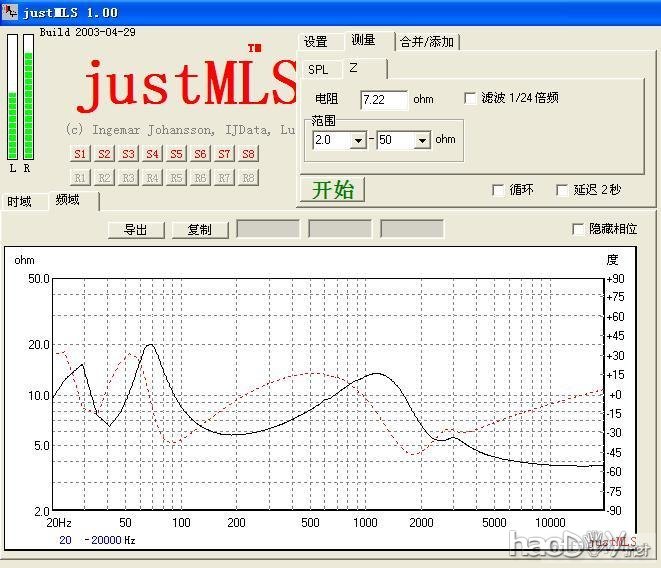Select the S6 memory slot button
Screen dimensions: 661x568
[x=200, y=154]
